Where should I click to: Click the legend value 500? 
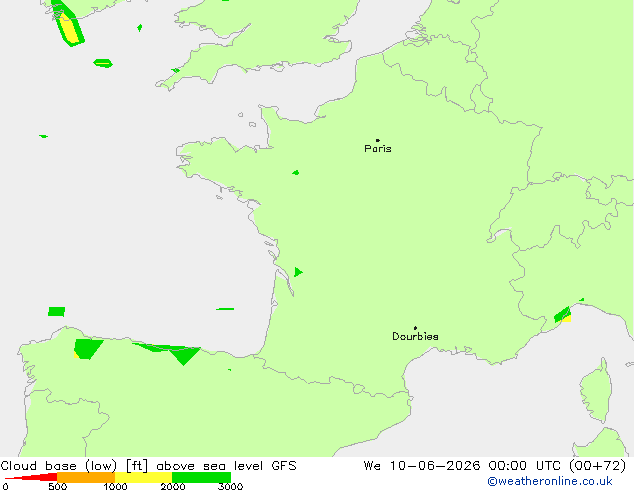click(57, 486)
